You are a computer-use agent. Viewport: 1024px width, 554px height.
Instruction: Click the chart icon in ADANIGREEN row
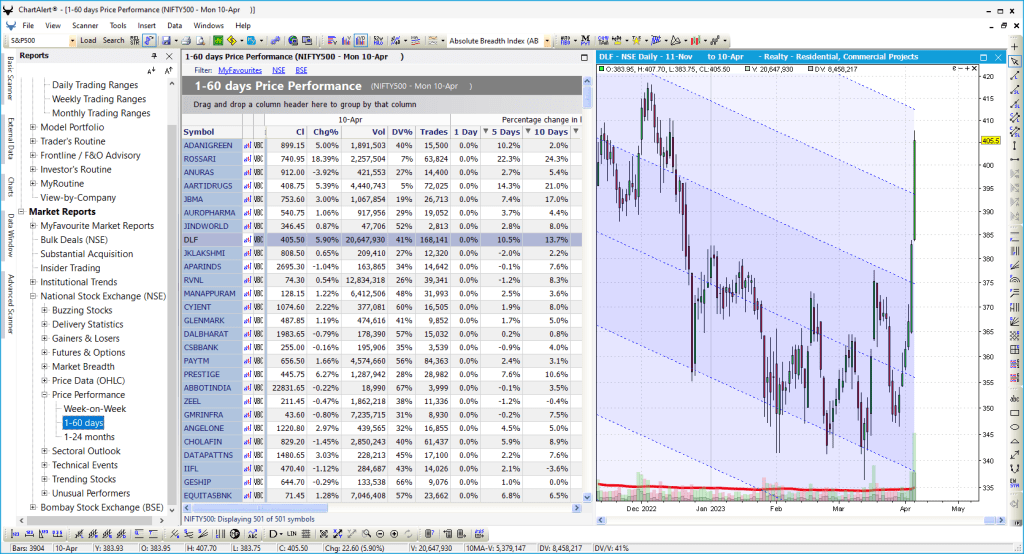point(248,145)
